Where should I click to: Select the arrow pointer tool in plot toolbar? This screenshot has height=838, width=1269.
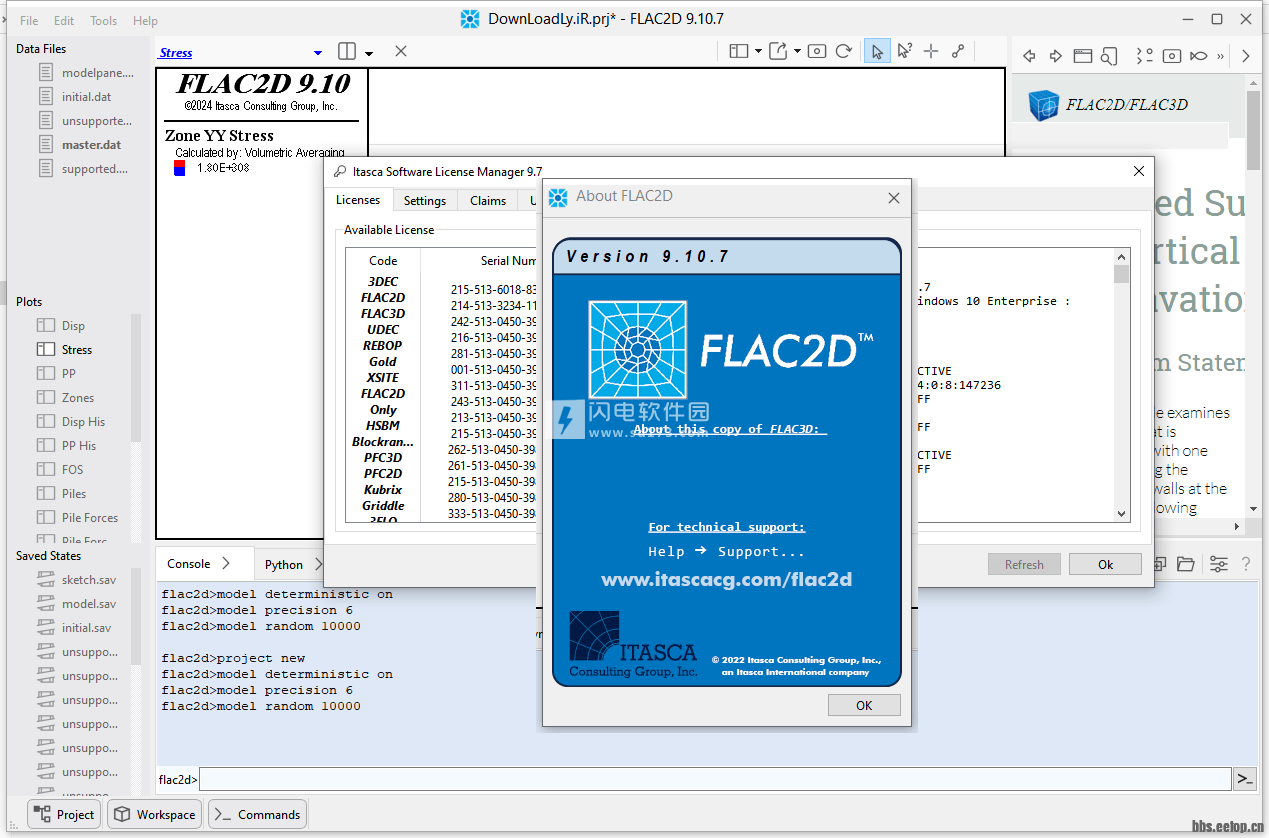[x=877, y=52]
